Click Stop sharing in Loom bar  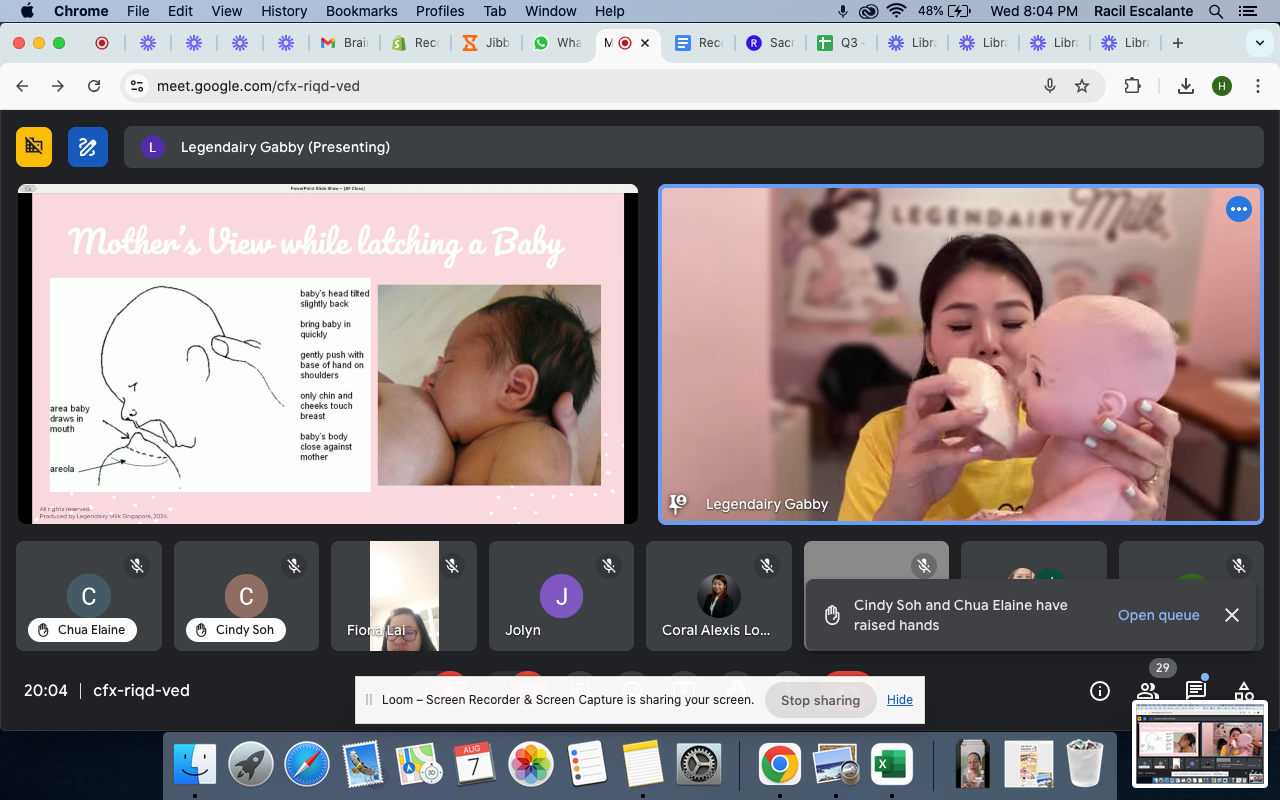820,700
